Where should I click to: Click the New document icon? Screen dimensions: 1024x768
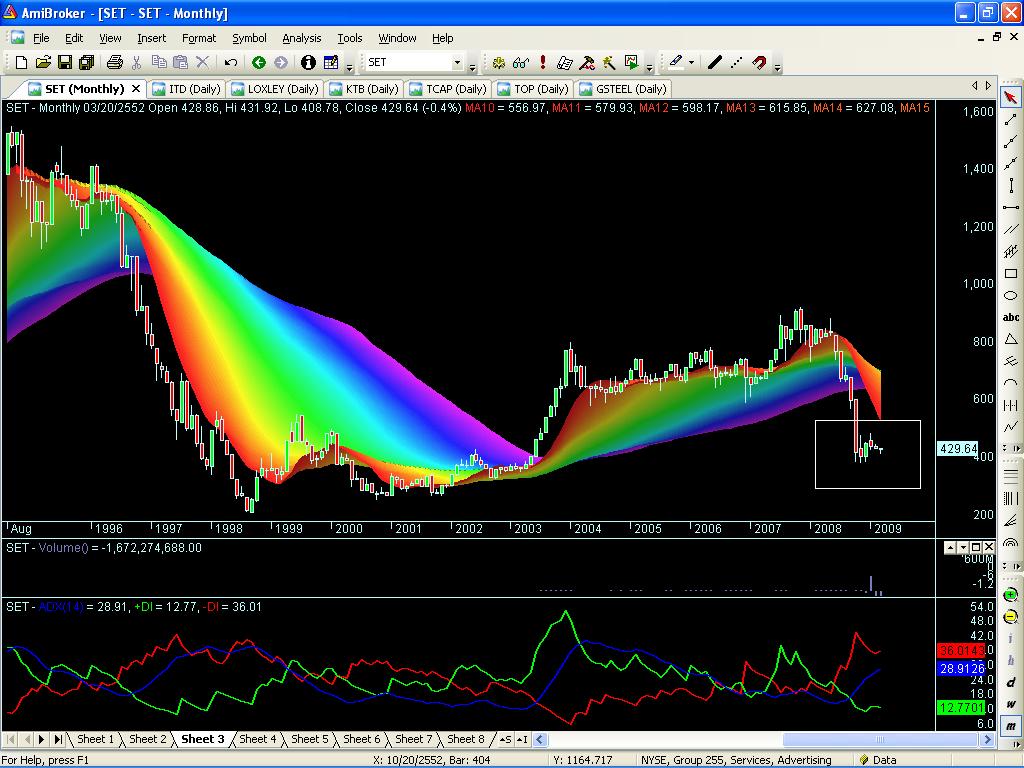pyautogui.click(x=21, y=63)
